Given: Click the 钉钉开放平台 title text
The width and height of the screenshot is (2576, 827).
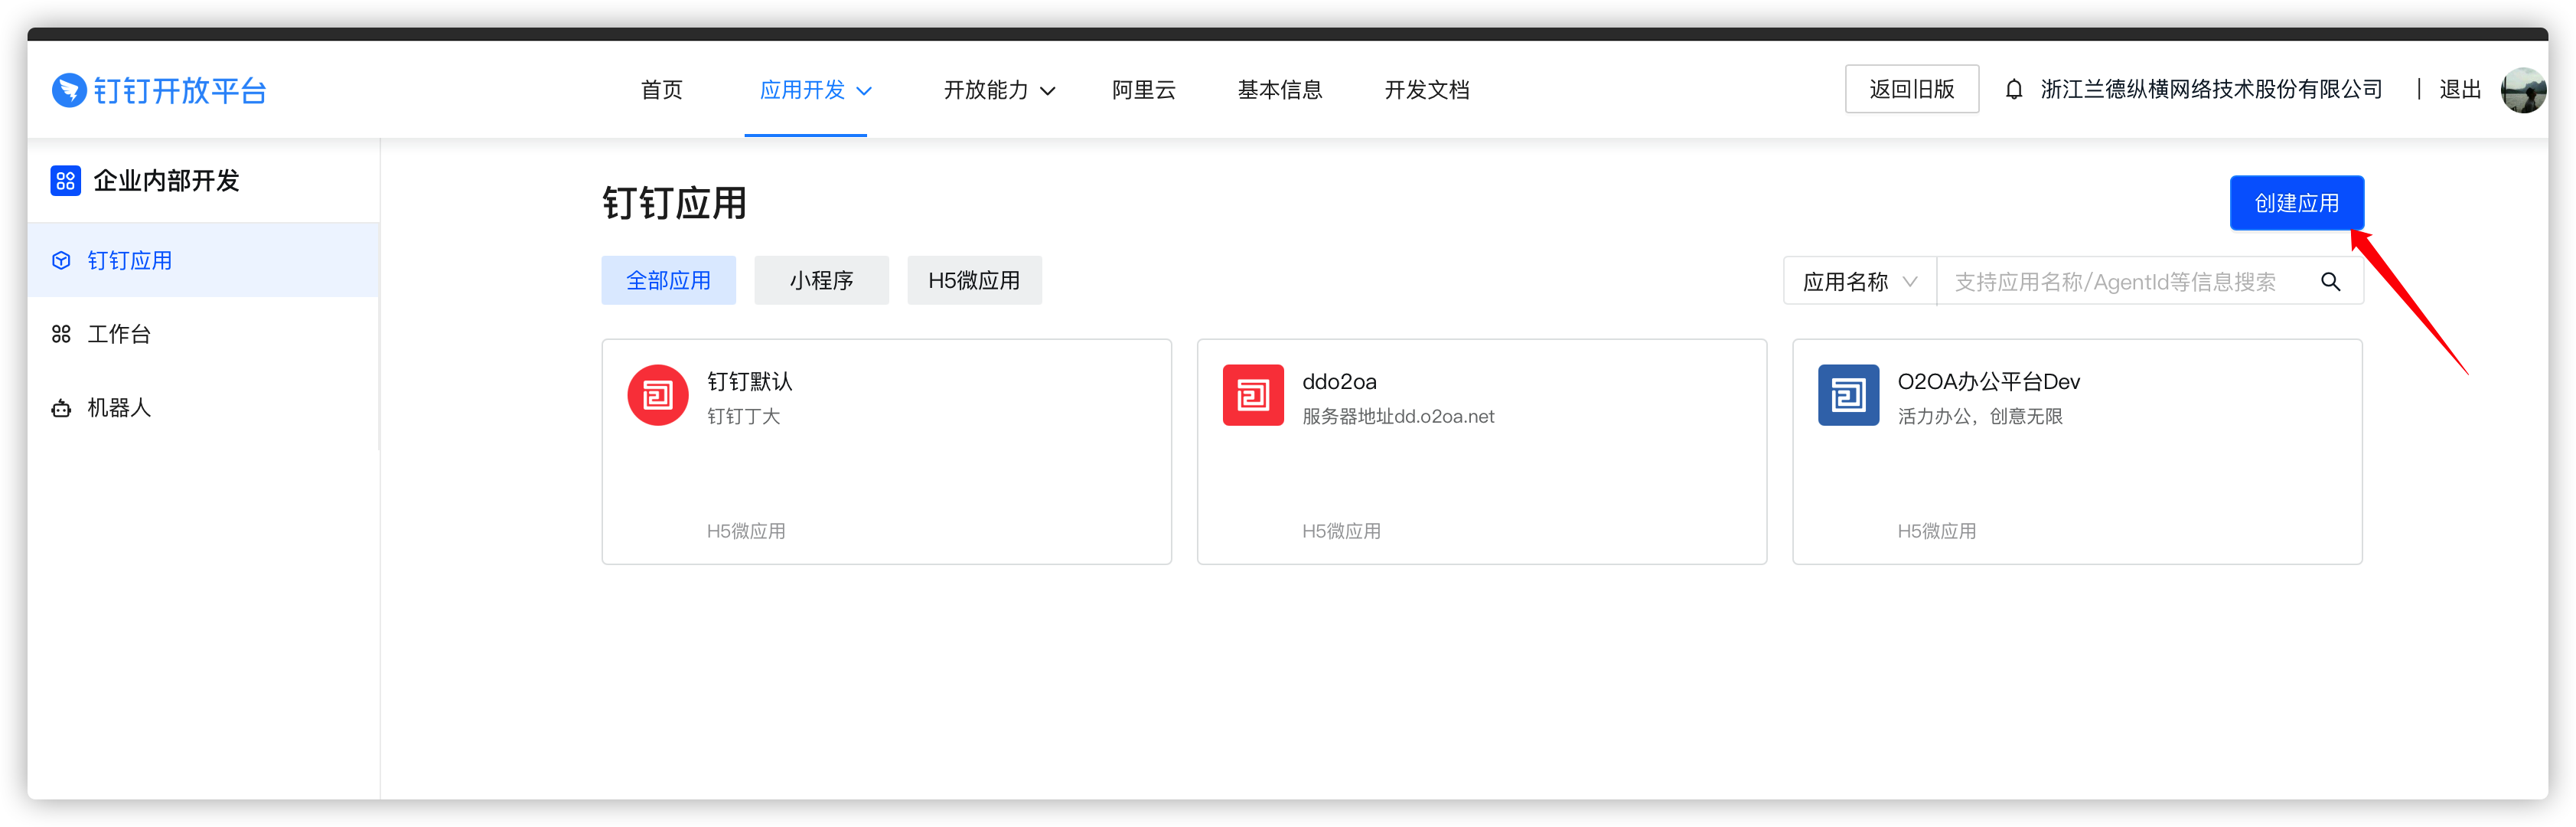Looking at the screenshot, I should pyautogui.click(x=180, y=91).
